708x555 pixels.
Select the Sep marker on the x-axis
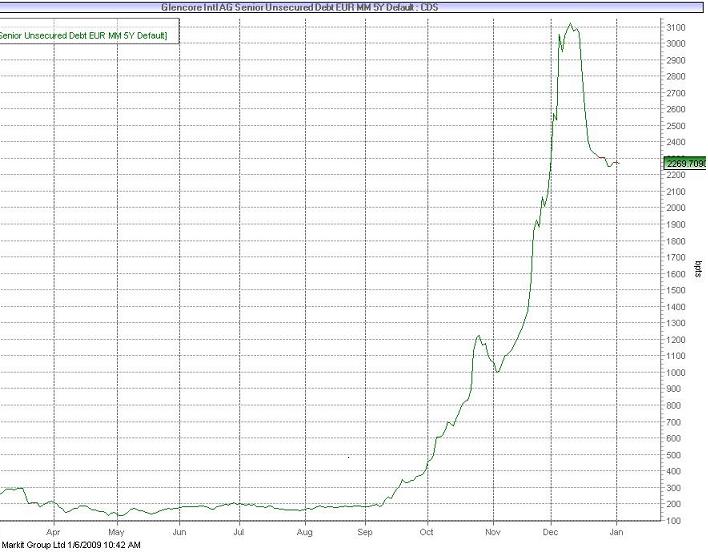click(x=366, y=533)
